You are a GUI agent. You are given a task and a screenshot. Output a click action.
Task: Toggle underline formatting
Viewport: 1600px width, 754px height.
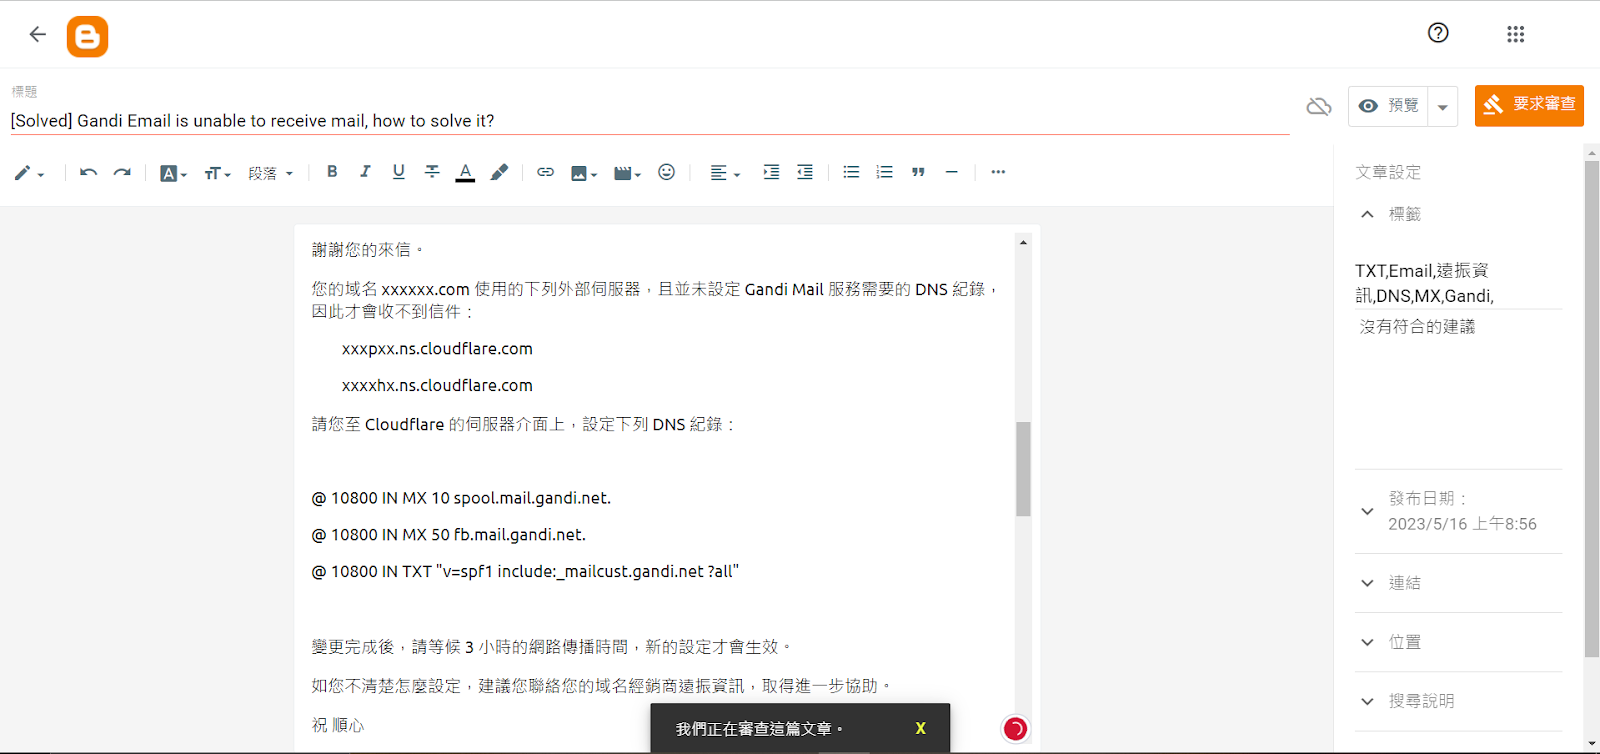tap(398, 172)
